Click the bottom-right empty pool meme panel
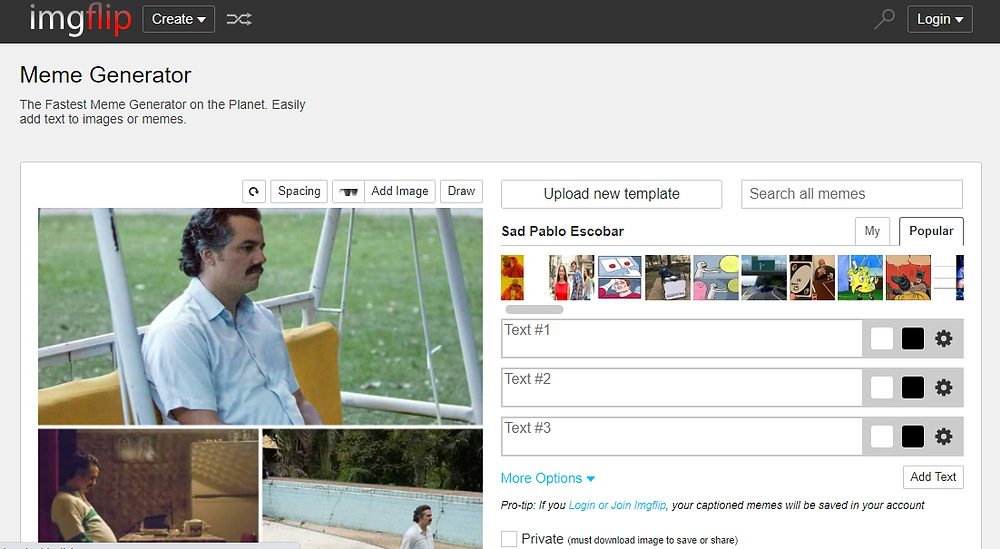 pos(372,488)
